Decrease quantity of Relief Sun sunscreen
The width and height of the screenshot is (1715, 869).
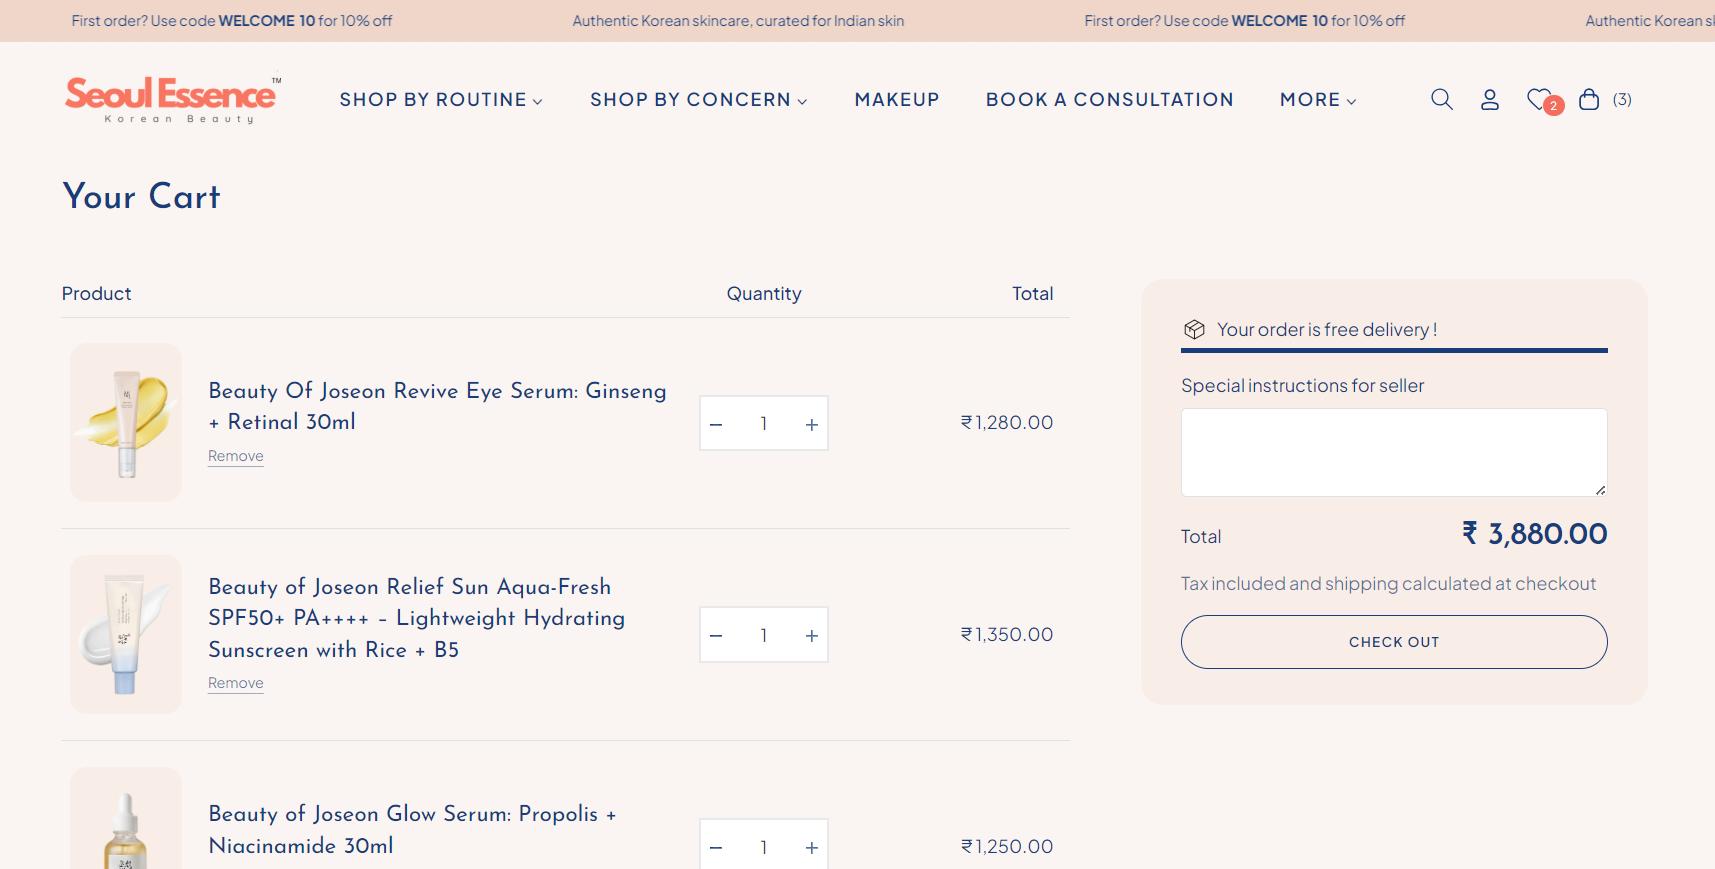click(x=716, y=635)
